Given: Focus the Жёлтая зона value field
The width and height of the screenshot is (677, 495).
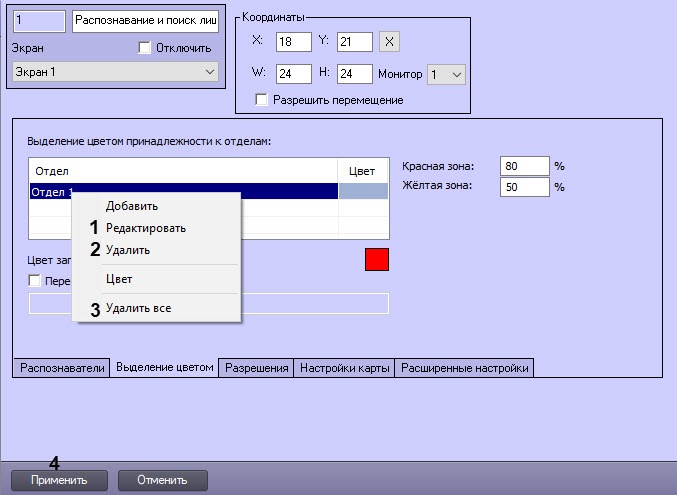Looking at the screenshot, I should click(525, 187).
